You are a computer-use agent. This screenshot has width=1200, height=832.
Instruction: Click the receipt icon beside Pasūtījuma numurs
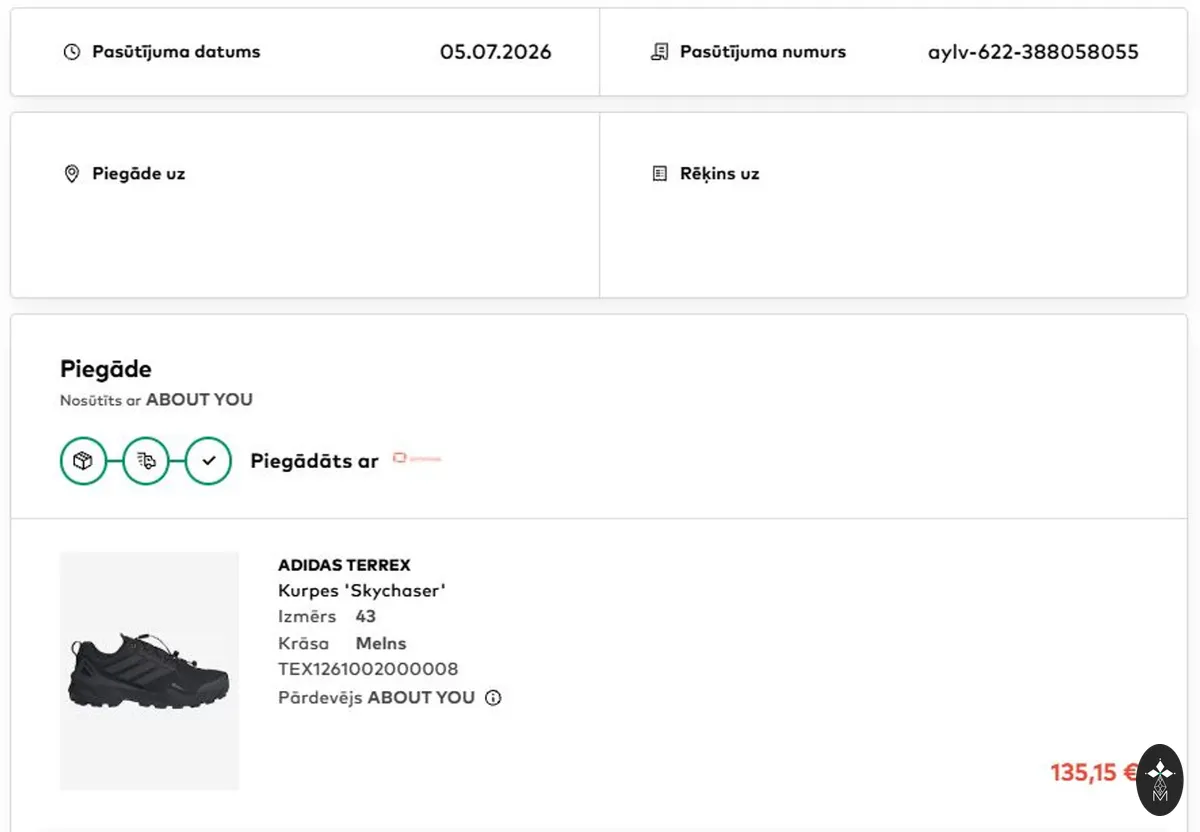coord(659,52)
